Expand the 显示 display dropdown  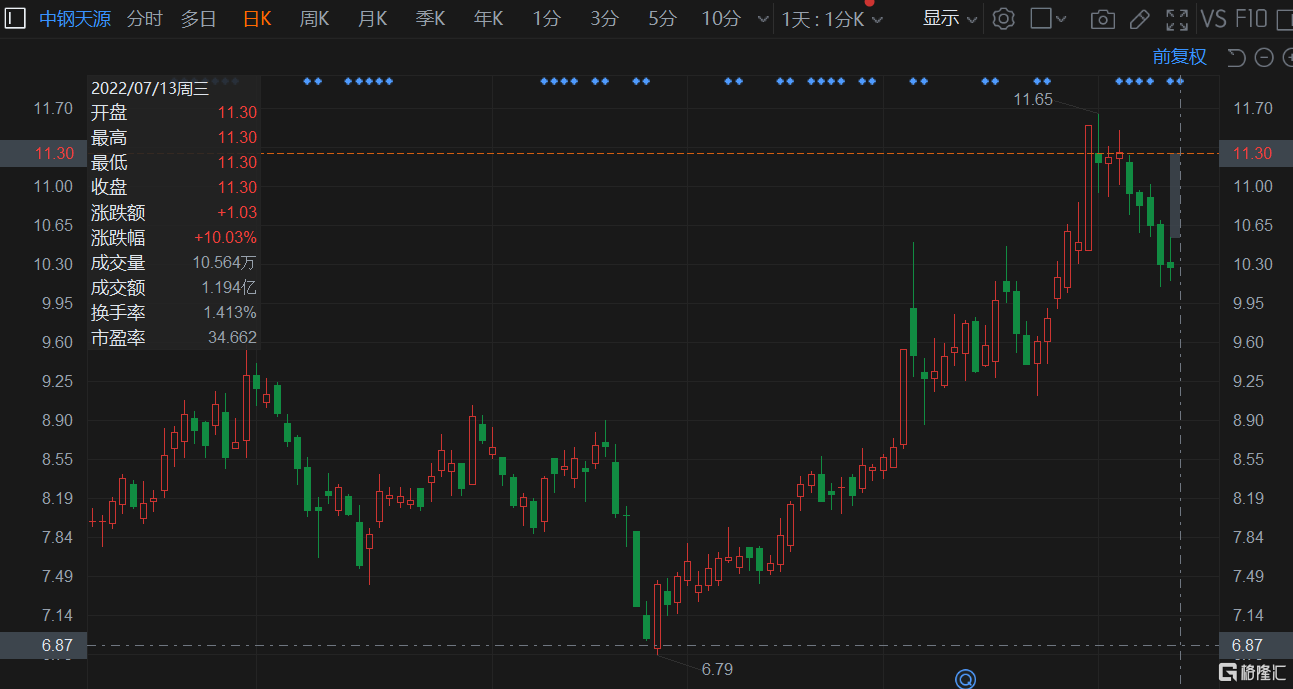click(949, 19)
